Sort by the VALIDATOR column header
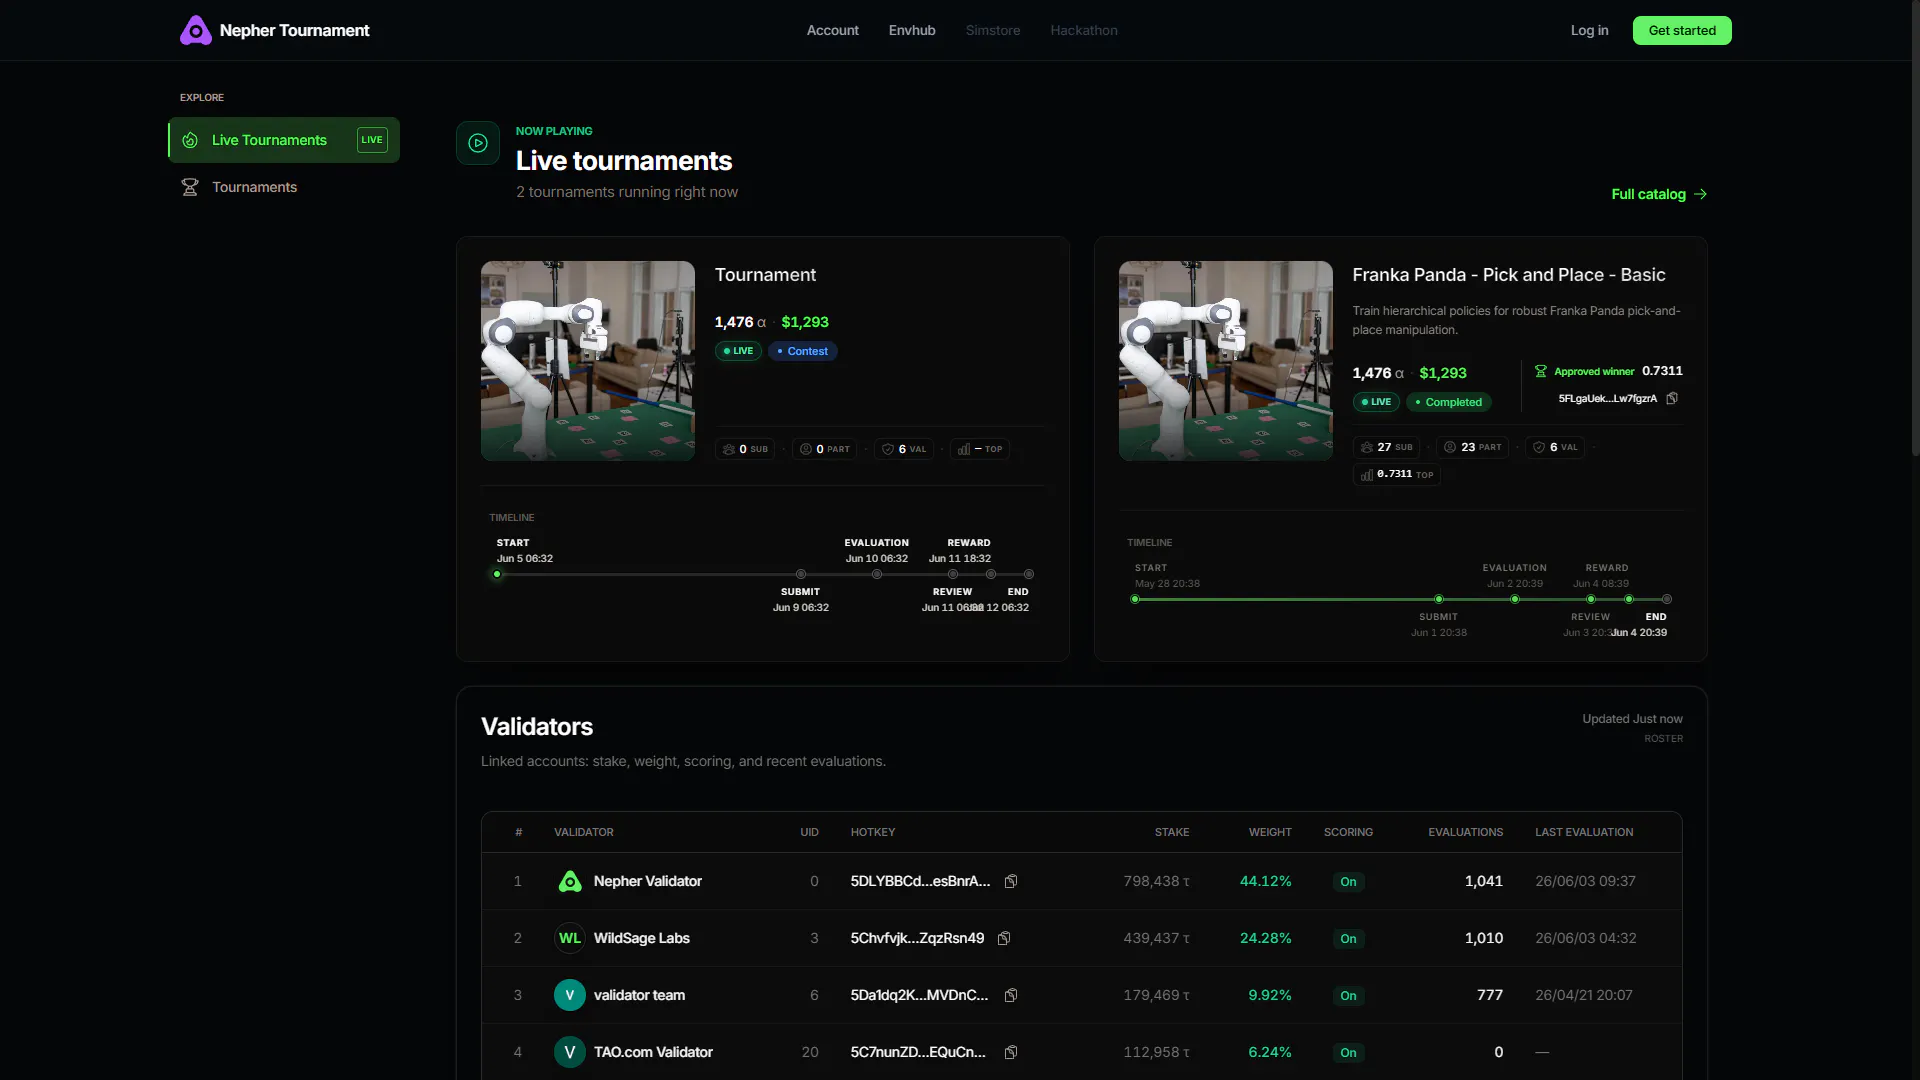This screenshot has width=1920, height=1080. [584, 832]
